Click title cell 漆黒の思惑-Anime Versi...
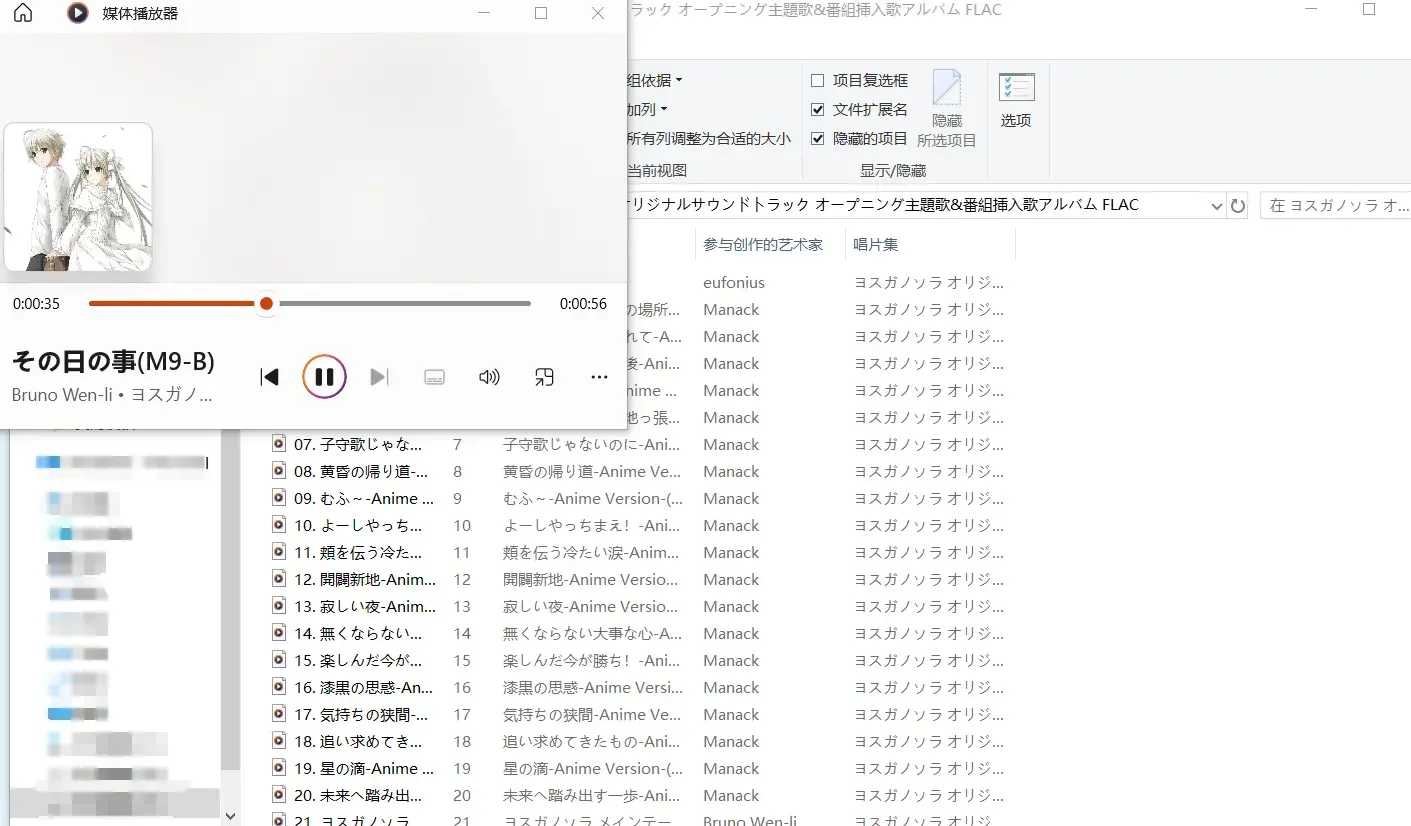Screen dimensions: 1411x826 tap(593, 687)
